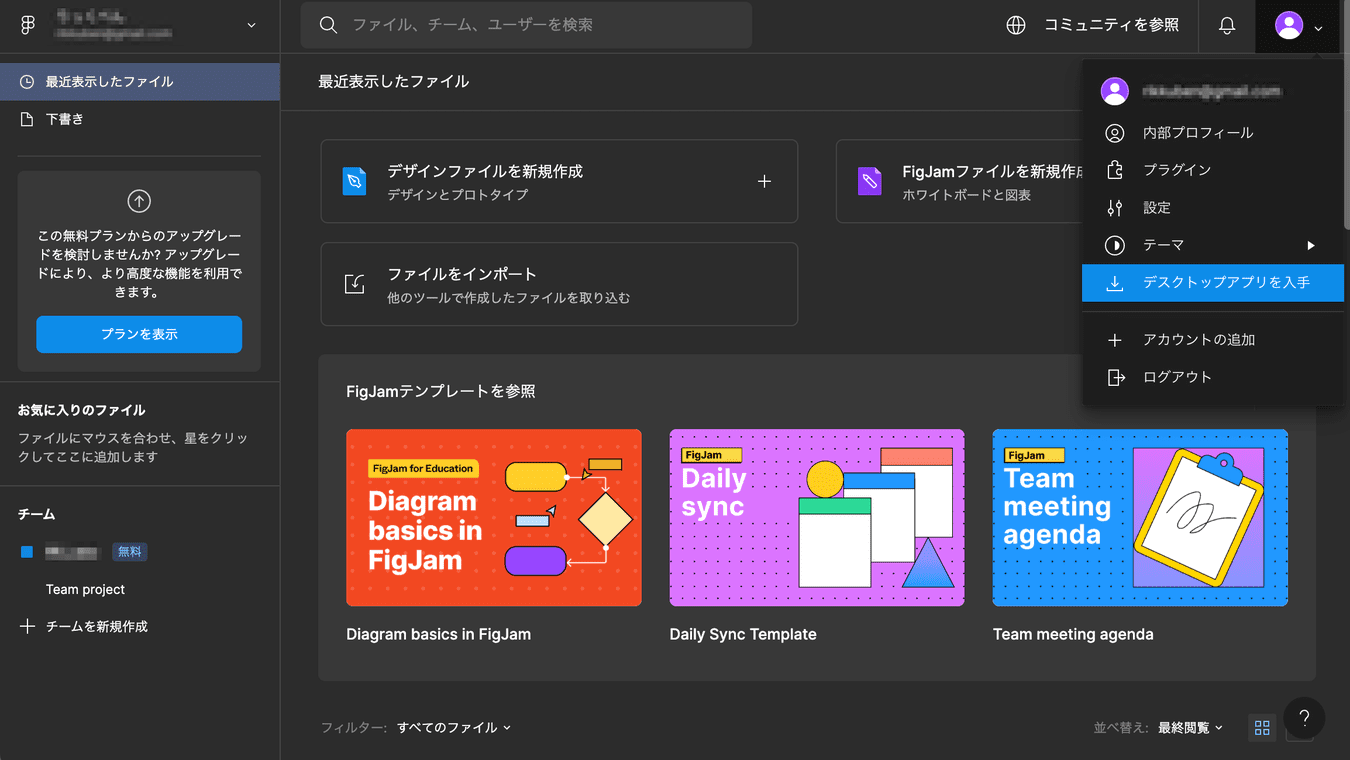1350x760 pixels.
Task: Click the globe community icon
Action: (x=1016, y=26)
